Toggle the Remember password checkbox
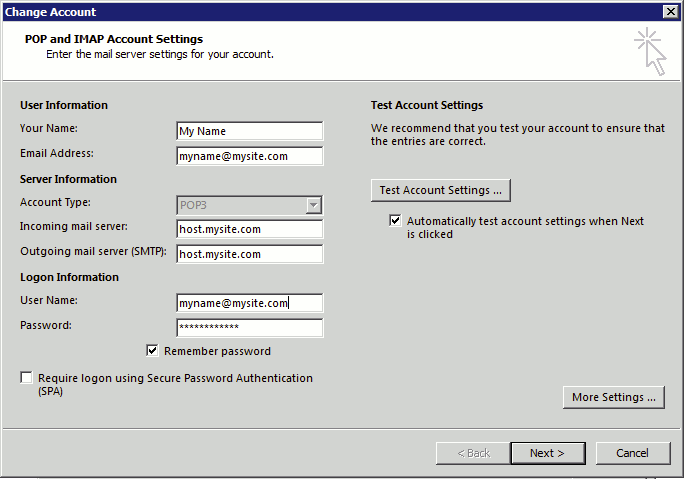The image size is (686, 479). (x=153, y=351)
